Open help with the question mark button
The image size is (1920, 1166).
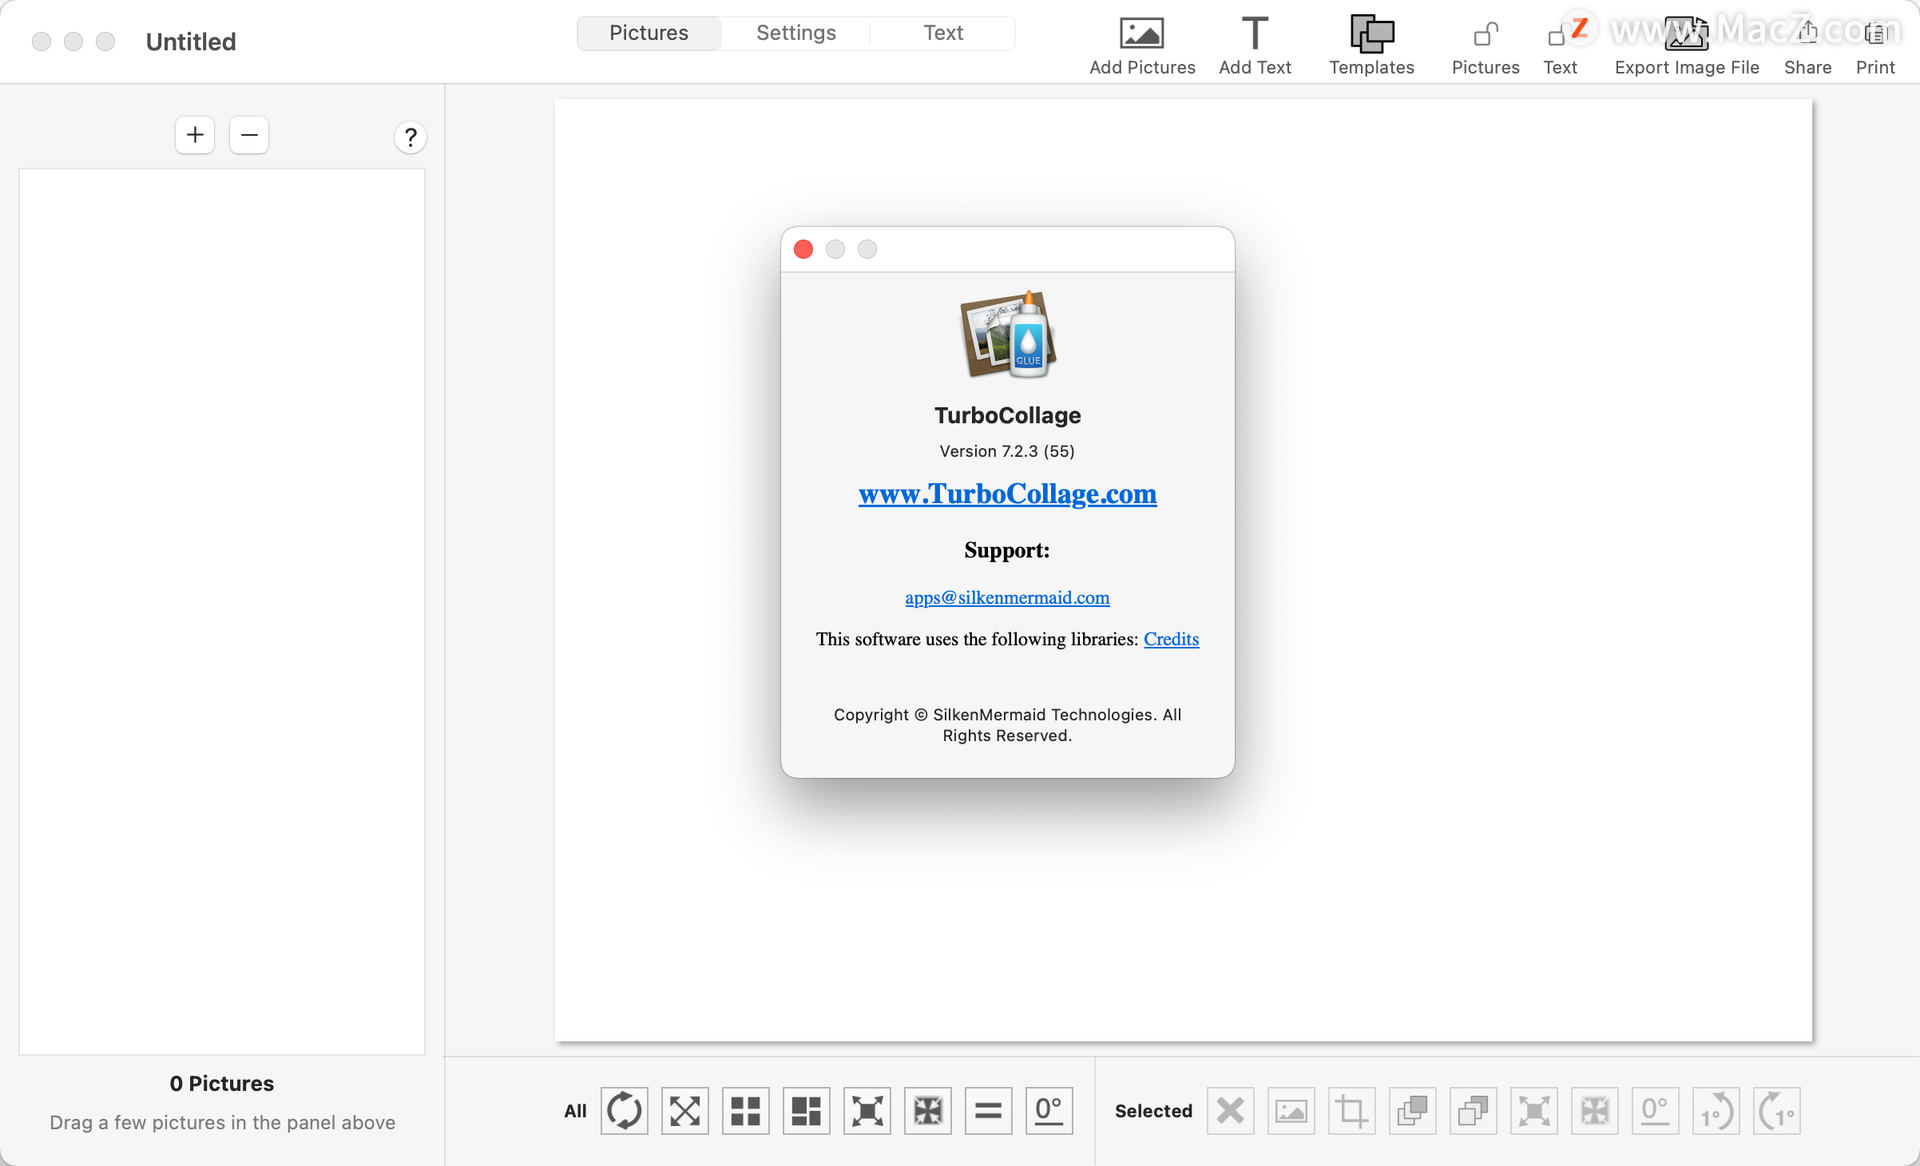410,137
